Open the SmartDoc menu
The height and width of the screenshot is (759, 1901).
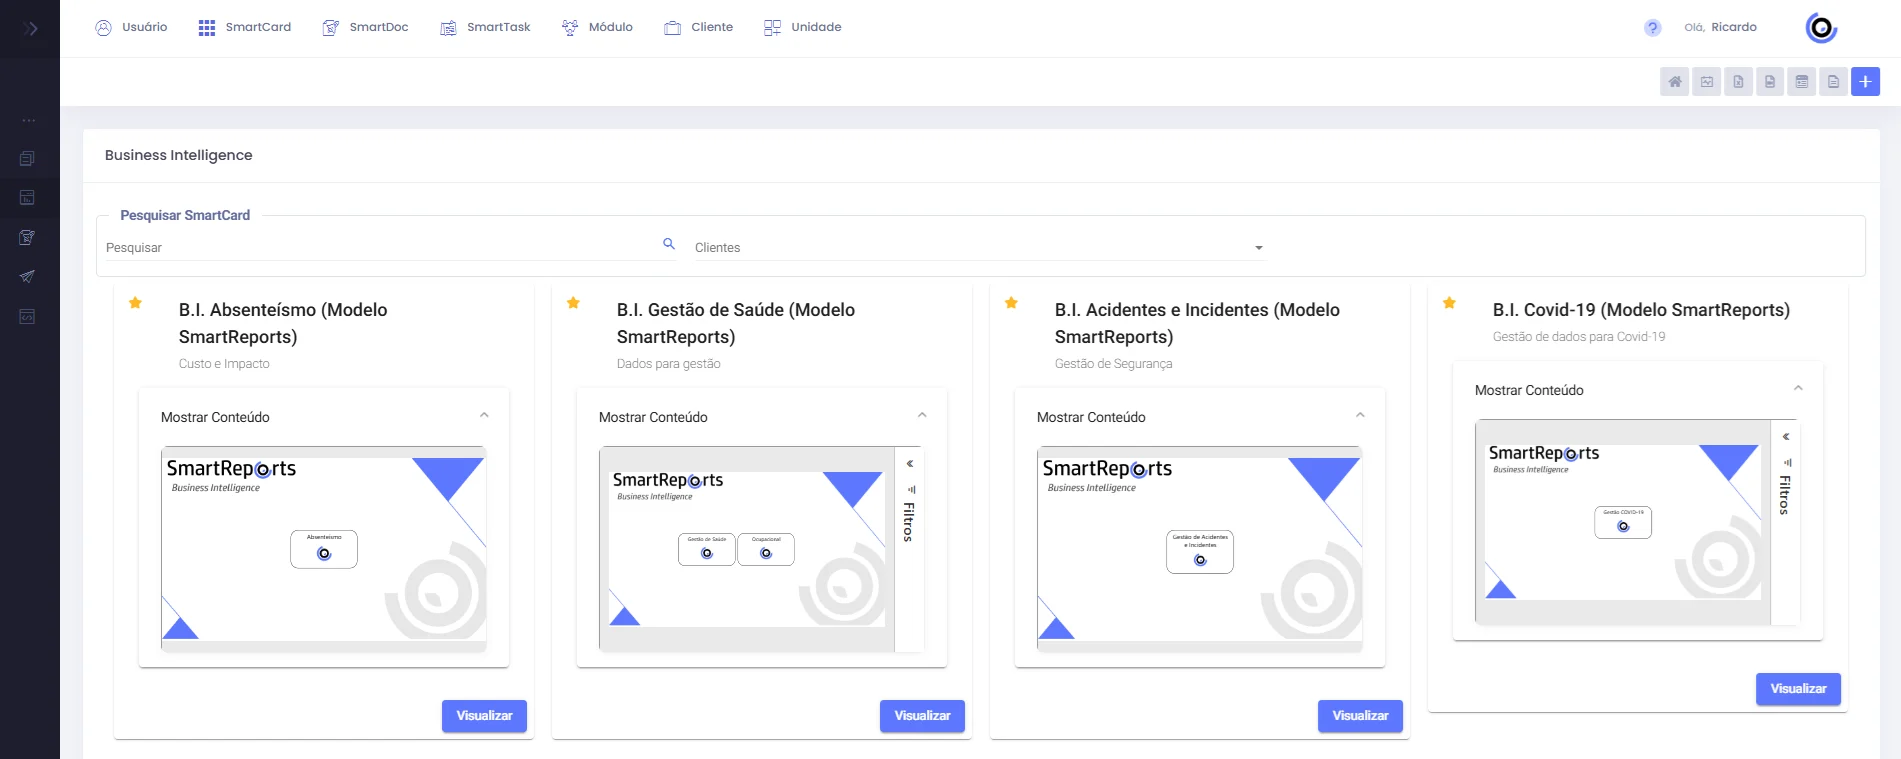pos(365,28)
